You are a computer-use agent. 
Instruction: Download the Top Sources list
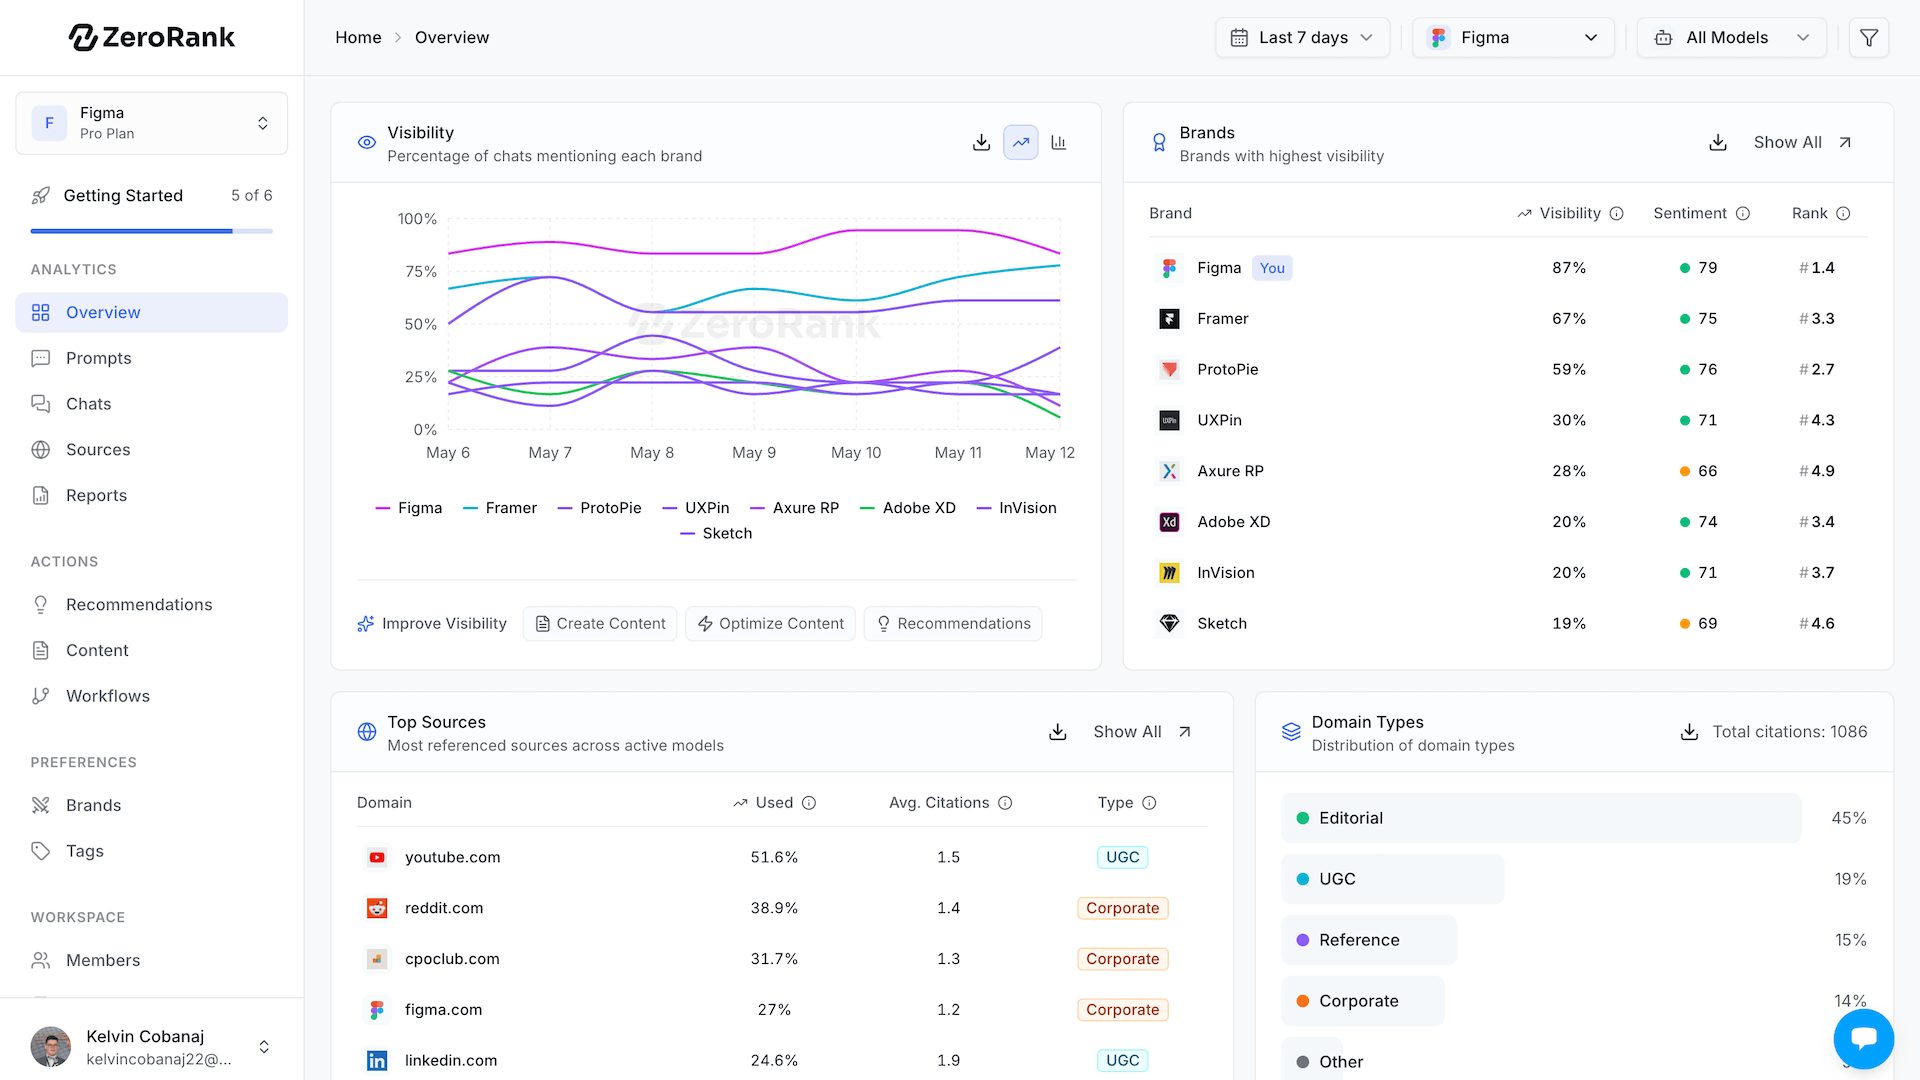(x=1057, y=732)
